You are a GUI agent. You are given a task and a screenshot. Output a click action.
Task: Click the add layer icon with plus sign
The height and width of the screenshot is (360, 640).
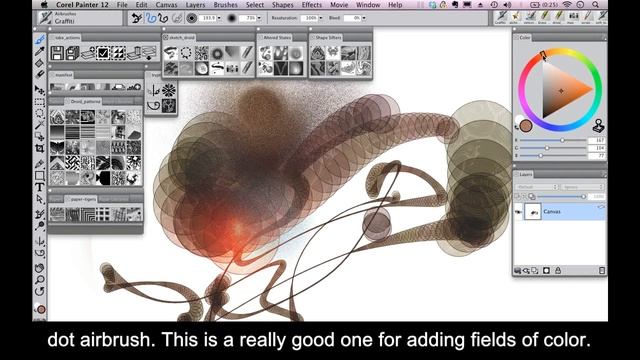(88, 53)
